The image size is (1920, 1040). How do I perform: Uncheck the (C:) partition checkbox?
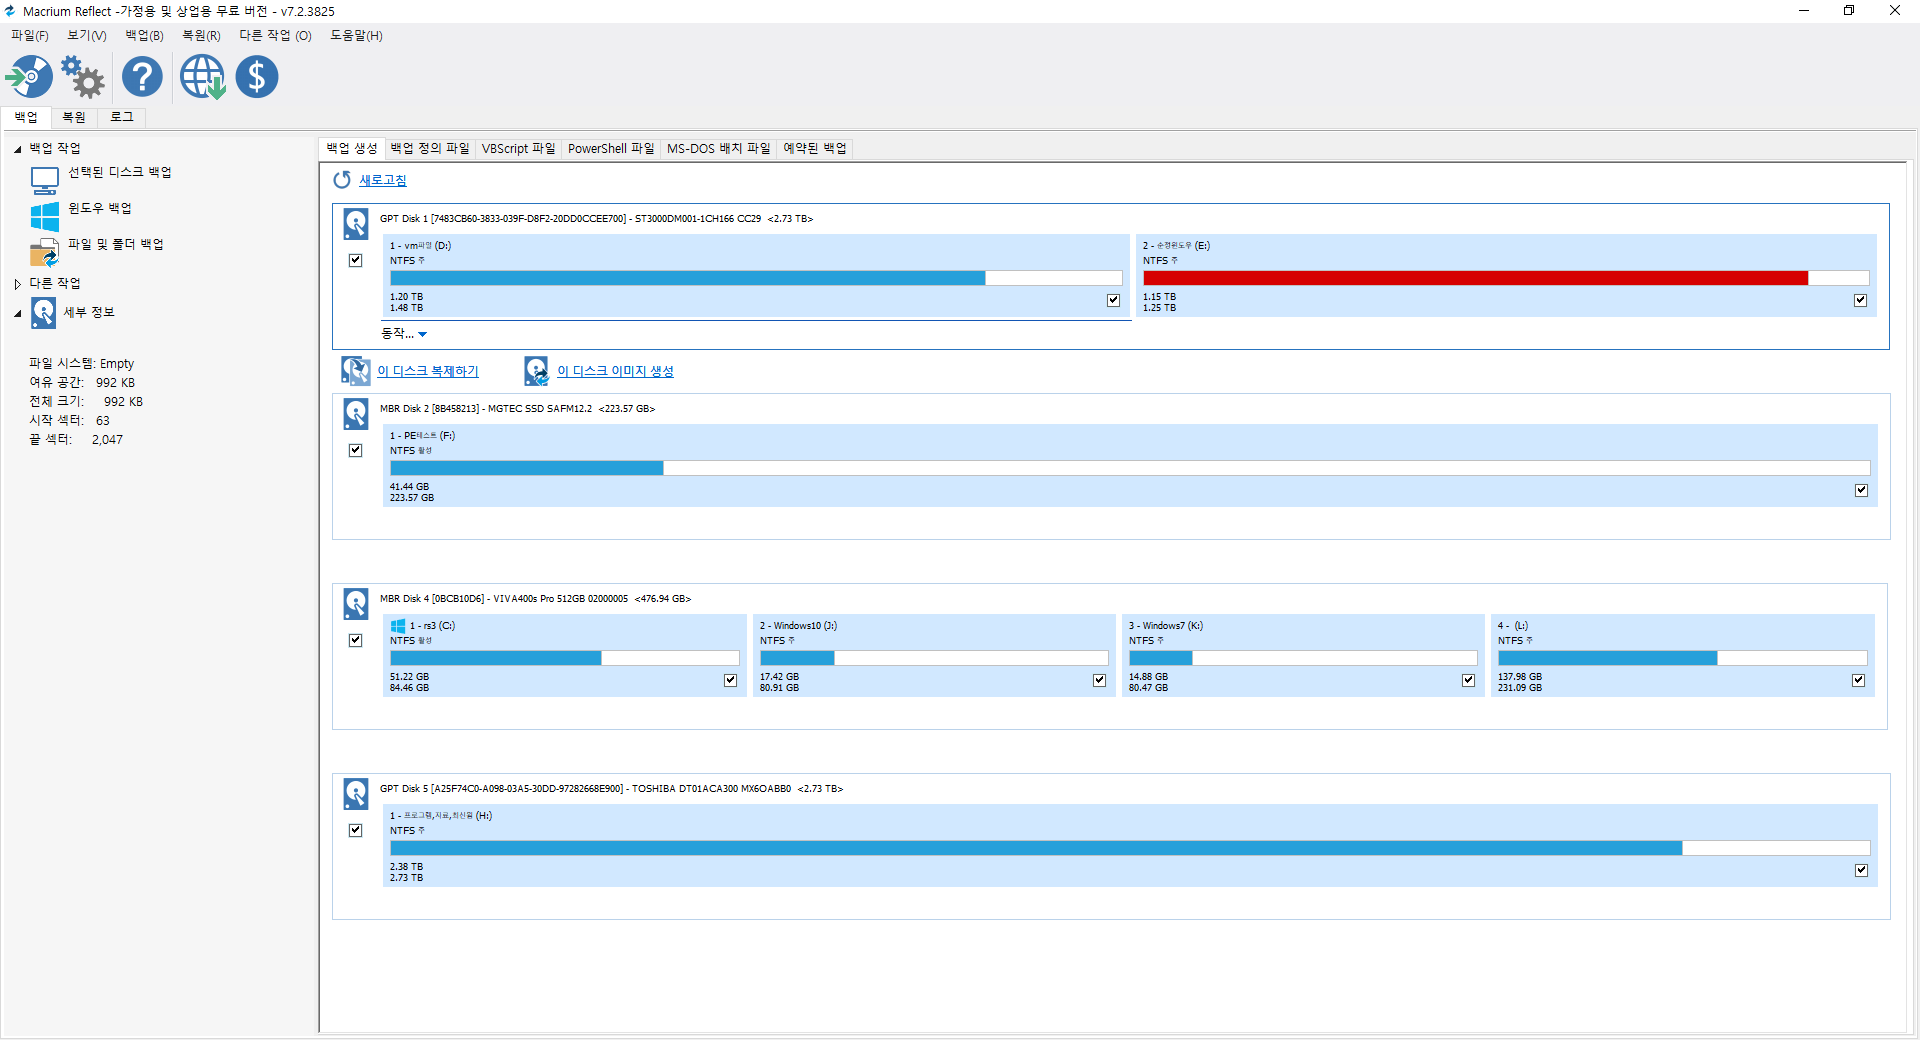point(730,680)
